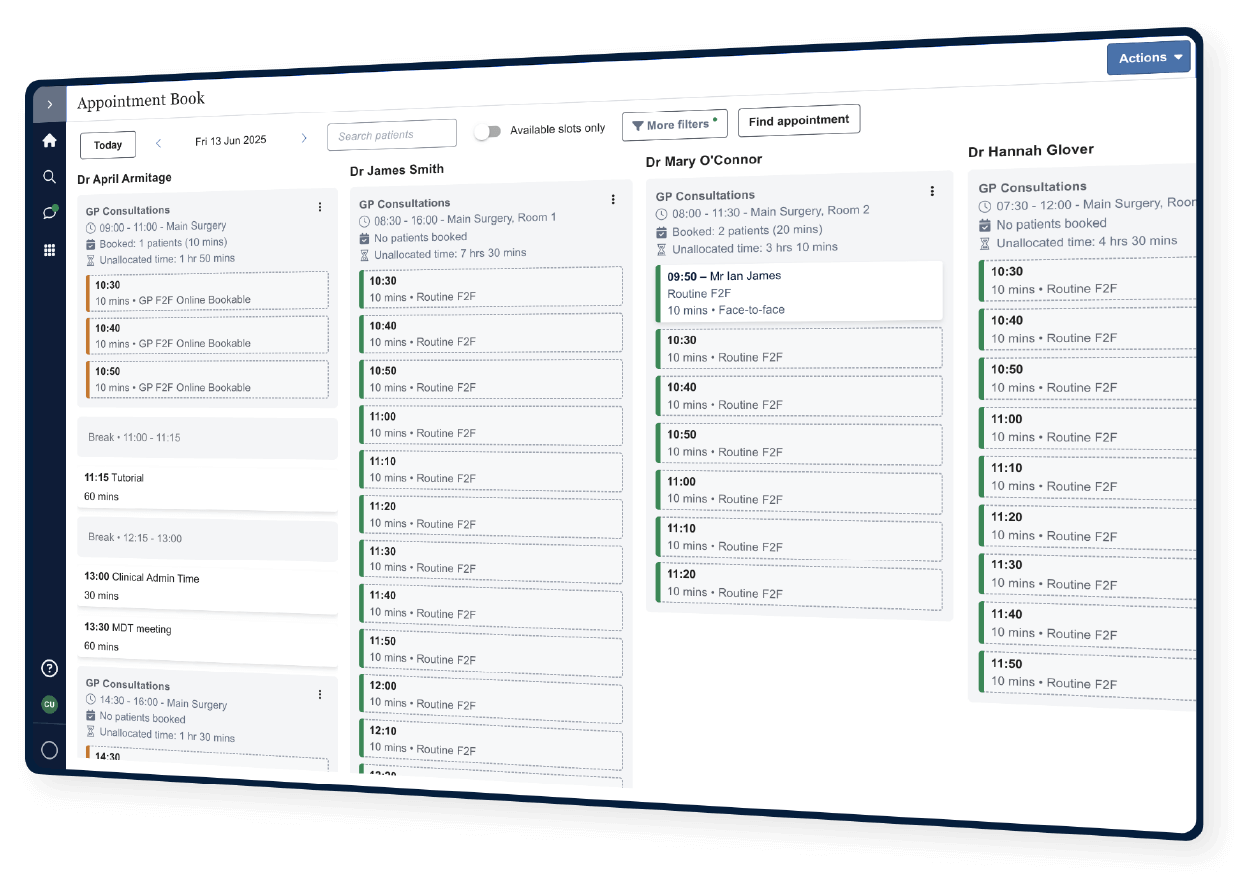The image size is (1255, 895).
Task: Click the Break 12:15 - 13:00 row
Action: click(x=207, y=538)
